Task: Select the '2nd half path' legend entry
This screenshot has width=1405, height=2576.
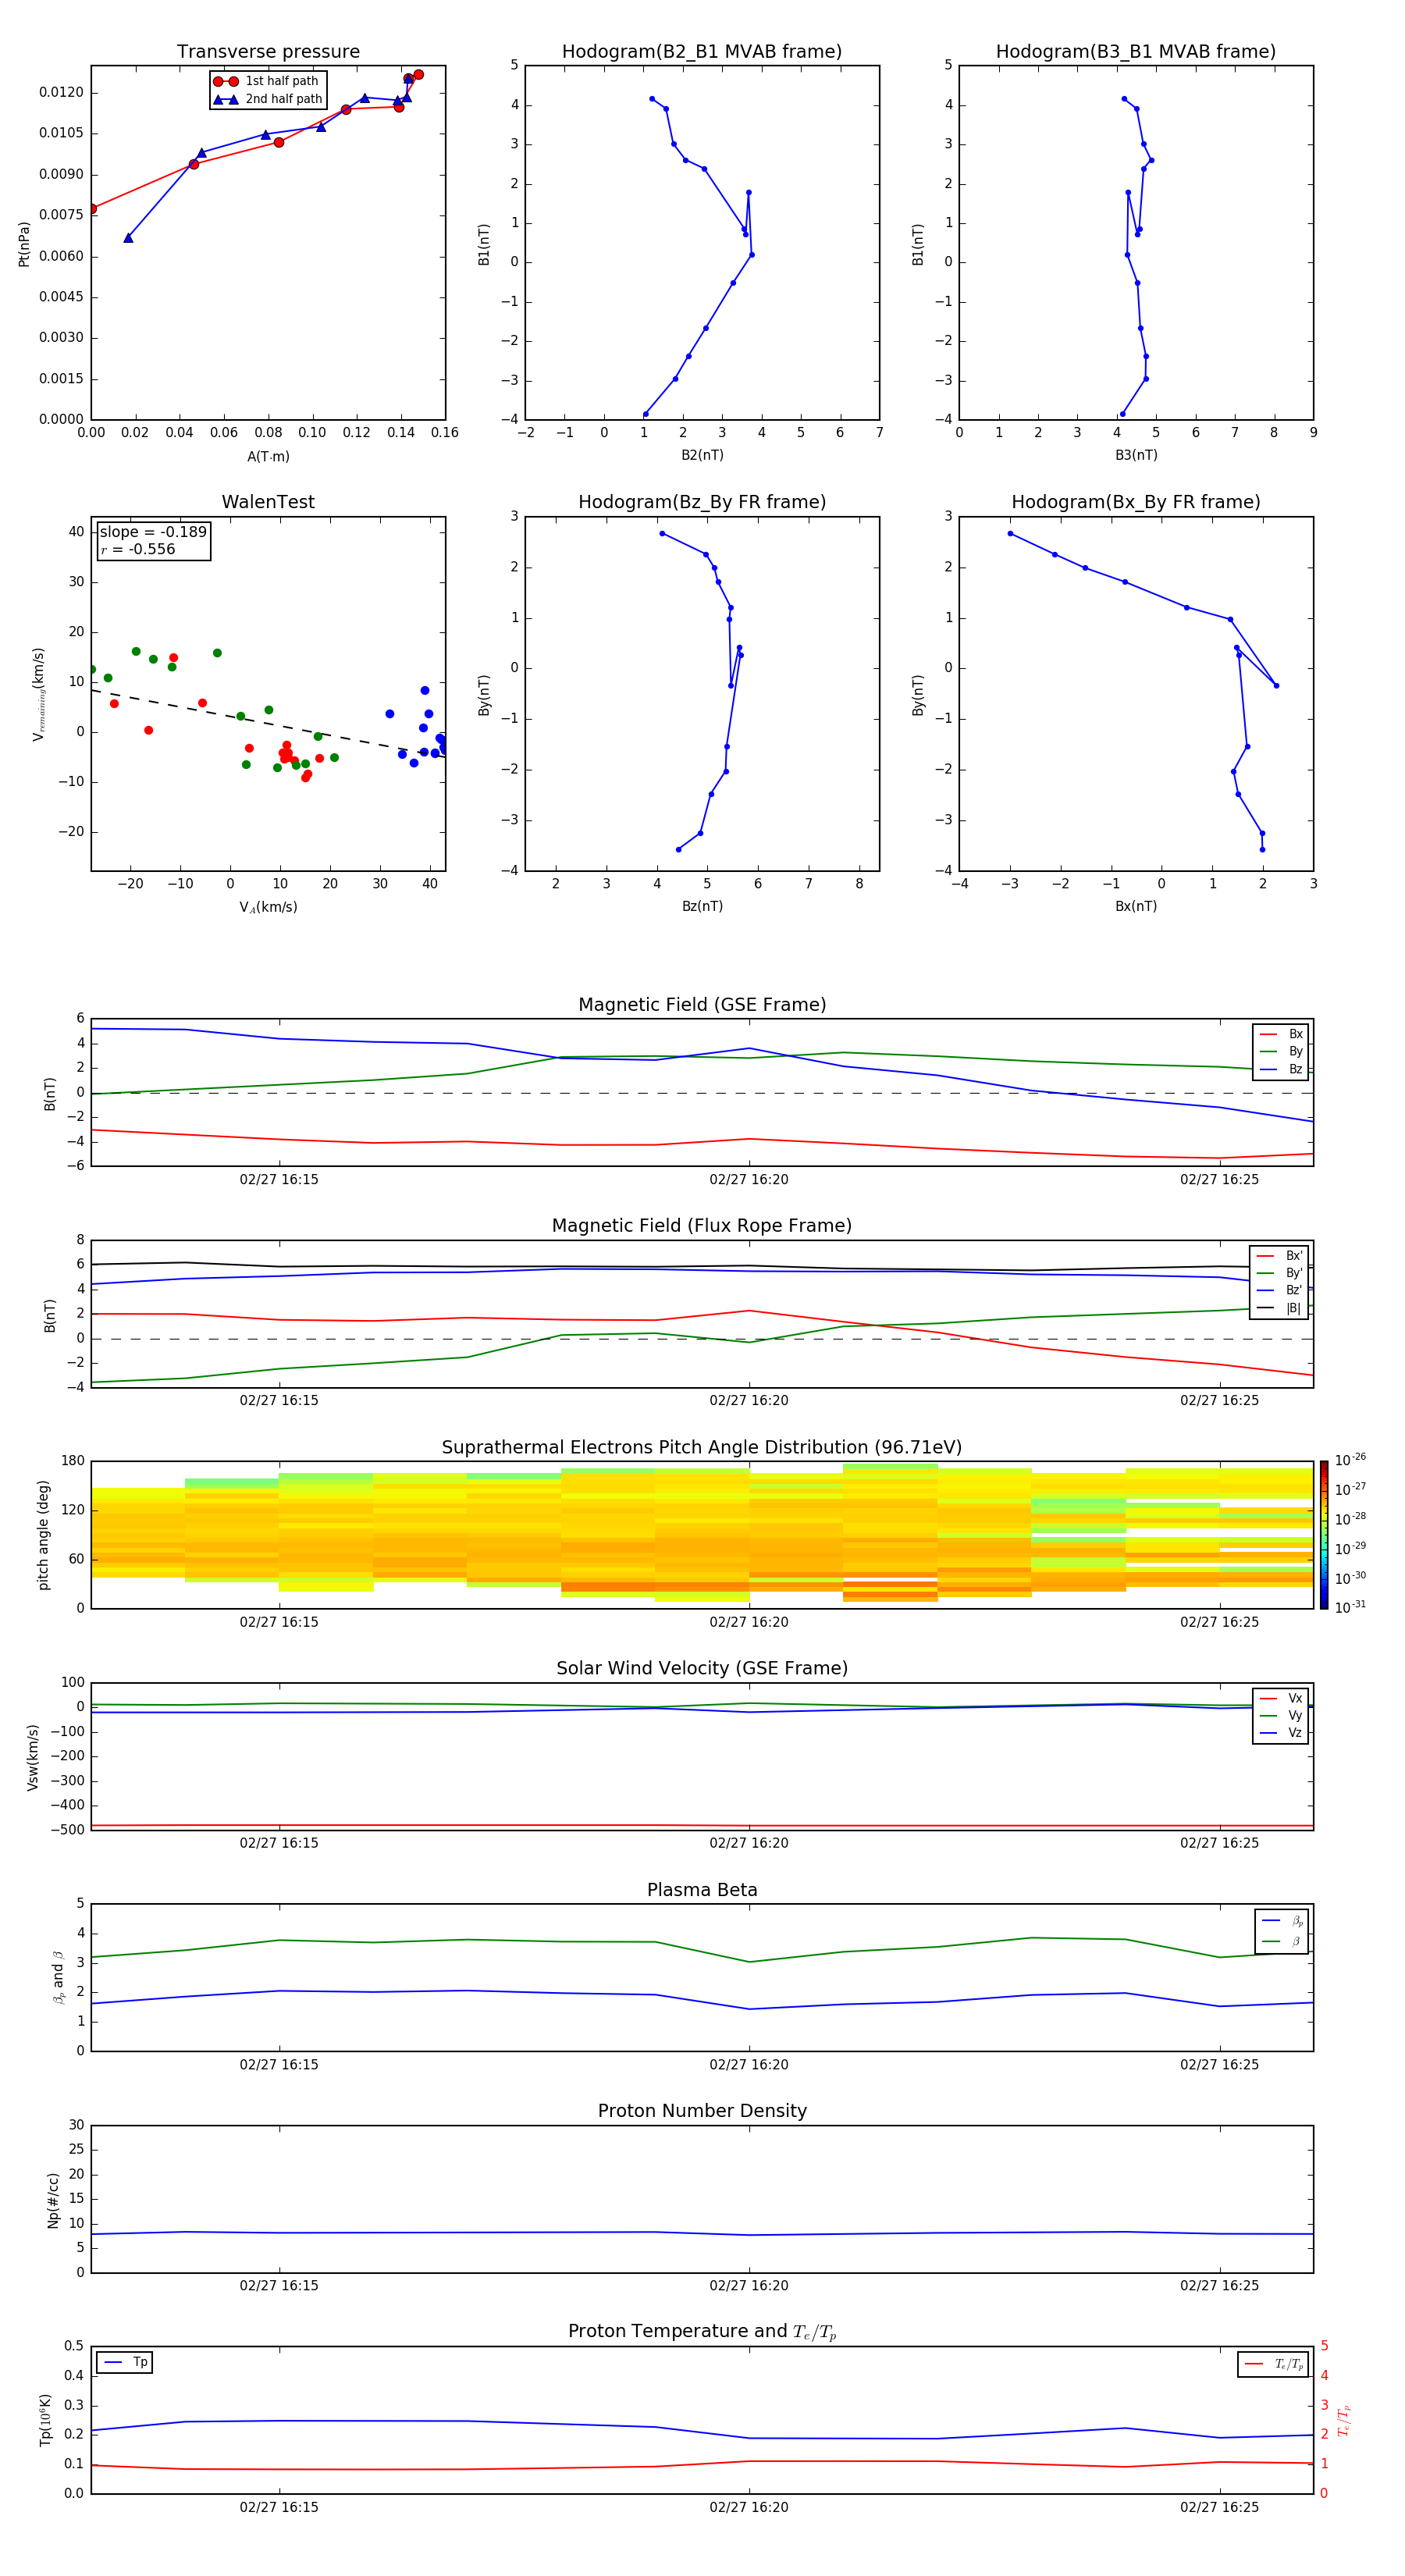Action: (267, 99)
